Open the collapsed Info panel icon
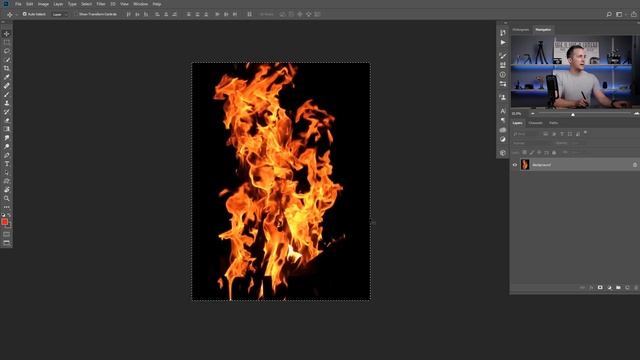 click(503, 75)
